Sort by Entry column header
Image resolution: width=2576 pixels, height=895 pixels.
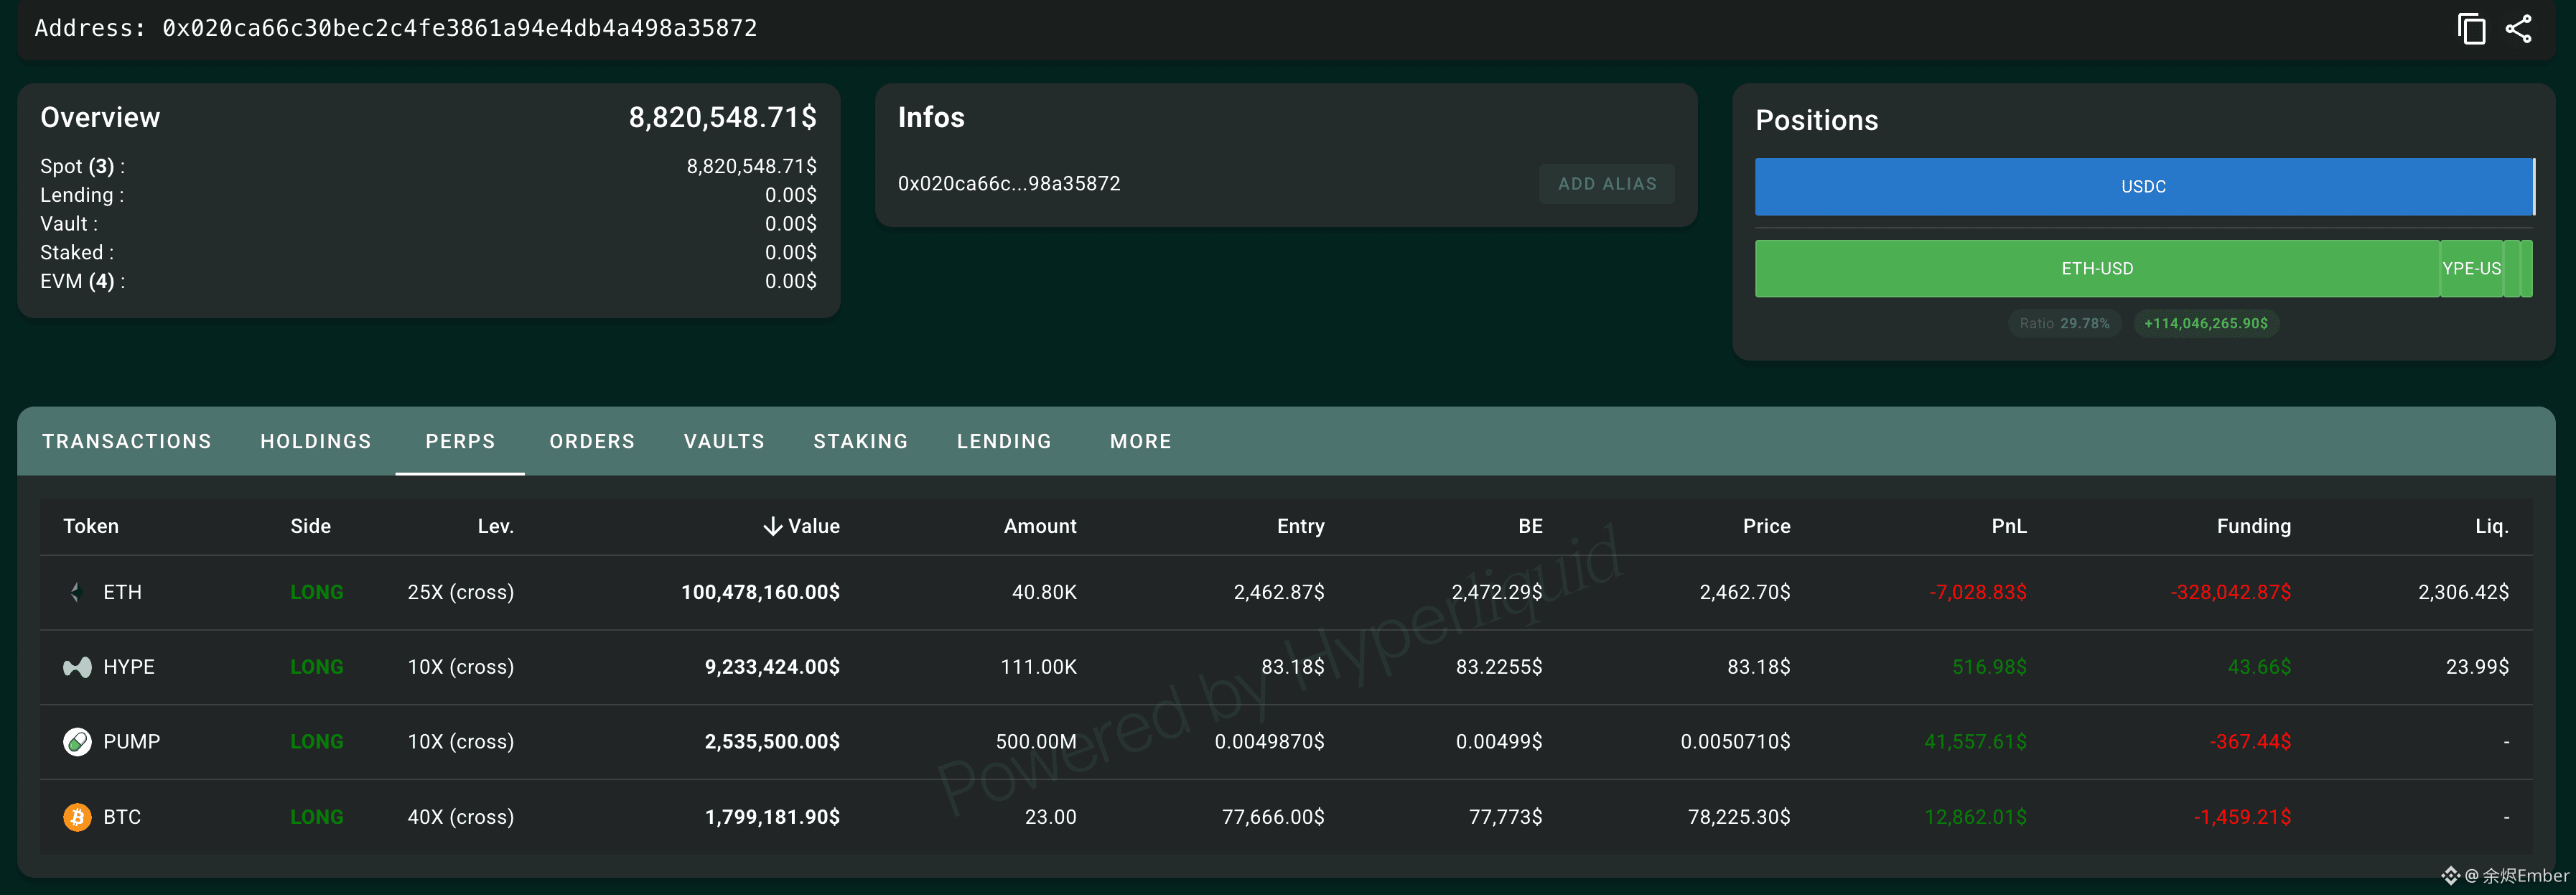point(1300,526)
